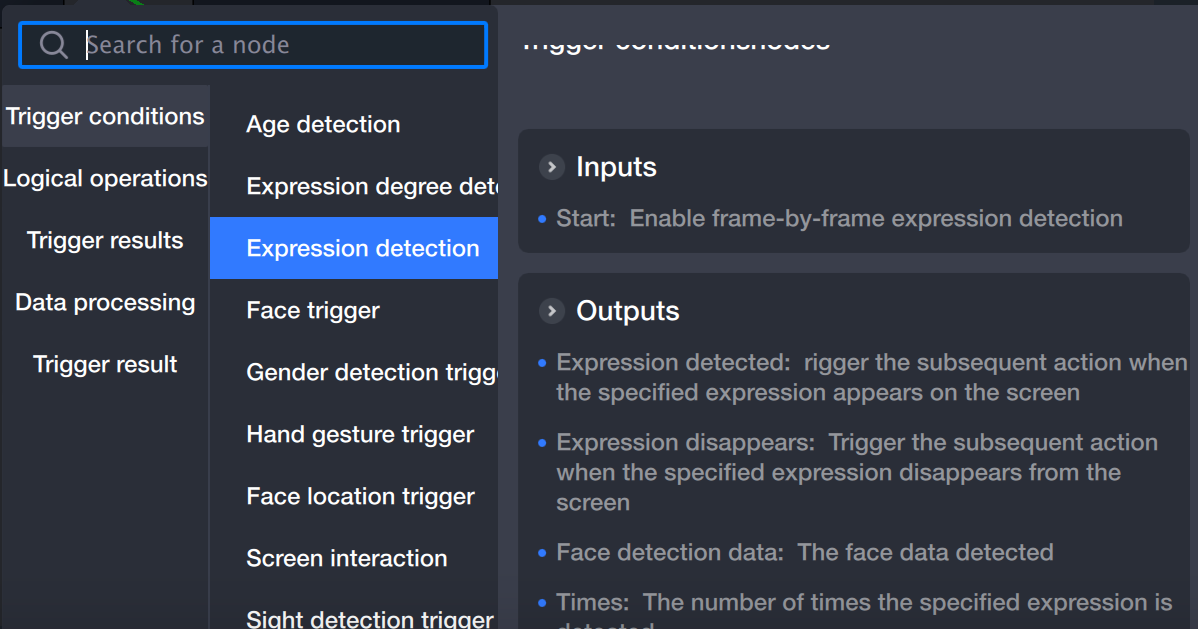The height and width of the screenshot is (629, 1198).
Task: Collapse the Inputs section chevron
Action: coord(551,167)
